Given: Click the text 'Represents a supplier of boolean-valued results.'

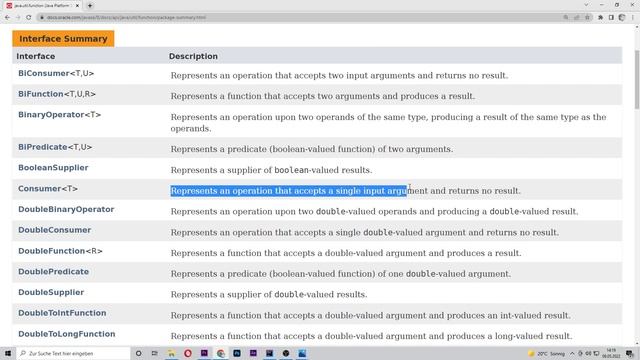Looking at the screenshot, I should (x=271, y=170).
